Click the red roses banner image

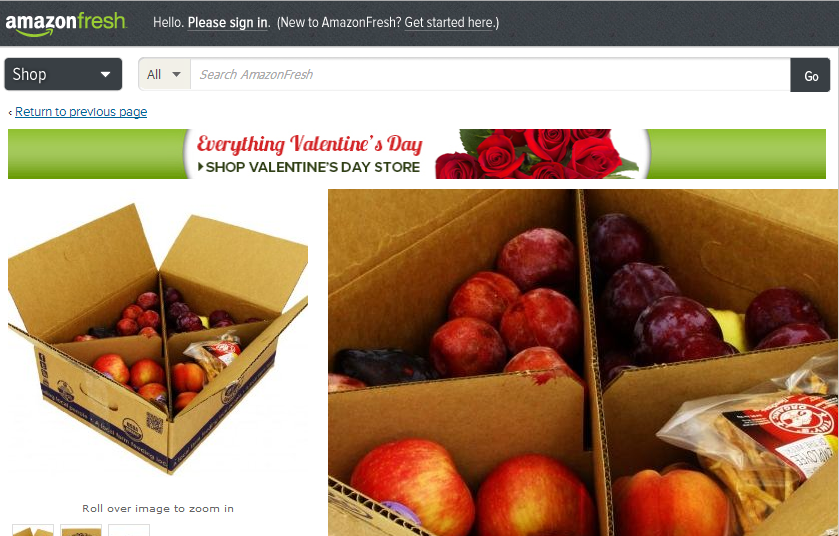click(x=537, y=154)
